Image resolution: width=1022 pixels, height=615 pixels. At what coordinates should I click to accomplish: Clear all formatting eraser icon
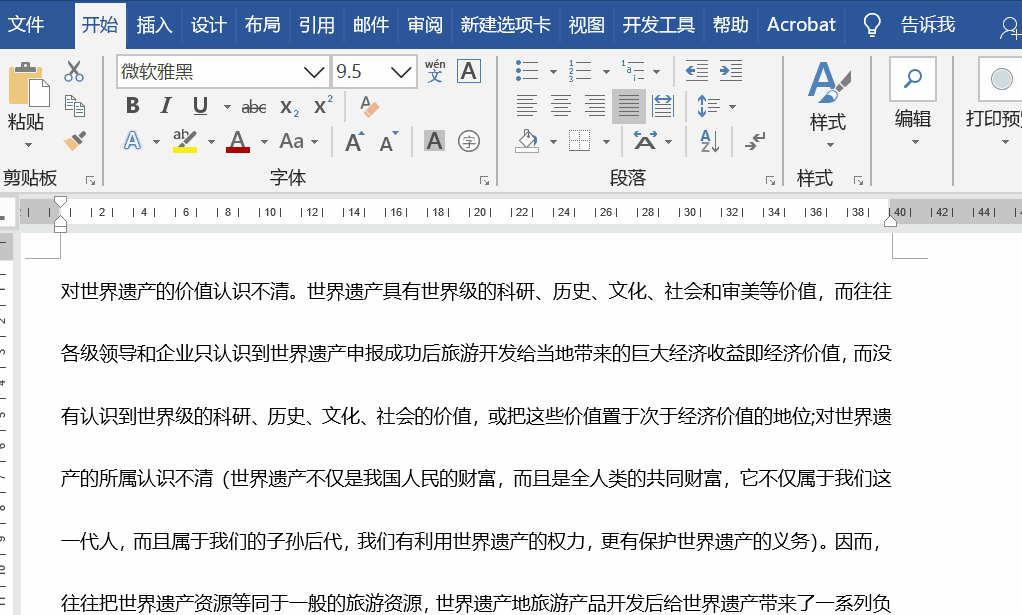tap(370, 106)
